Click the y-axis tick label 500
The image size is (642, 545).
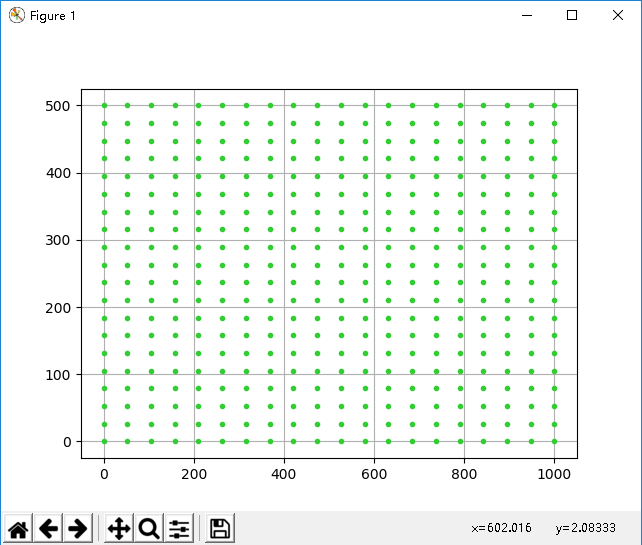58,106
